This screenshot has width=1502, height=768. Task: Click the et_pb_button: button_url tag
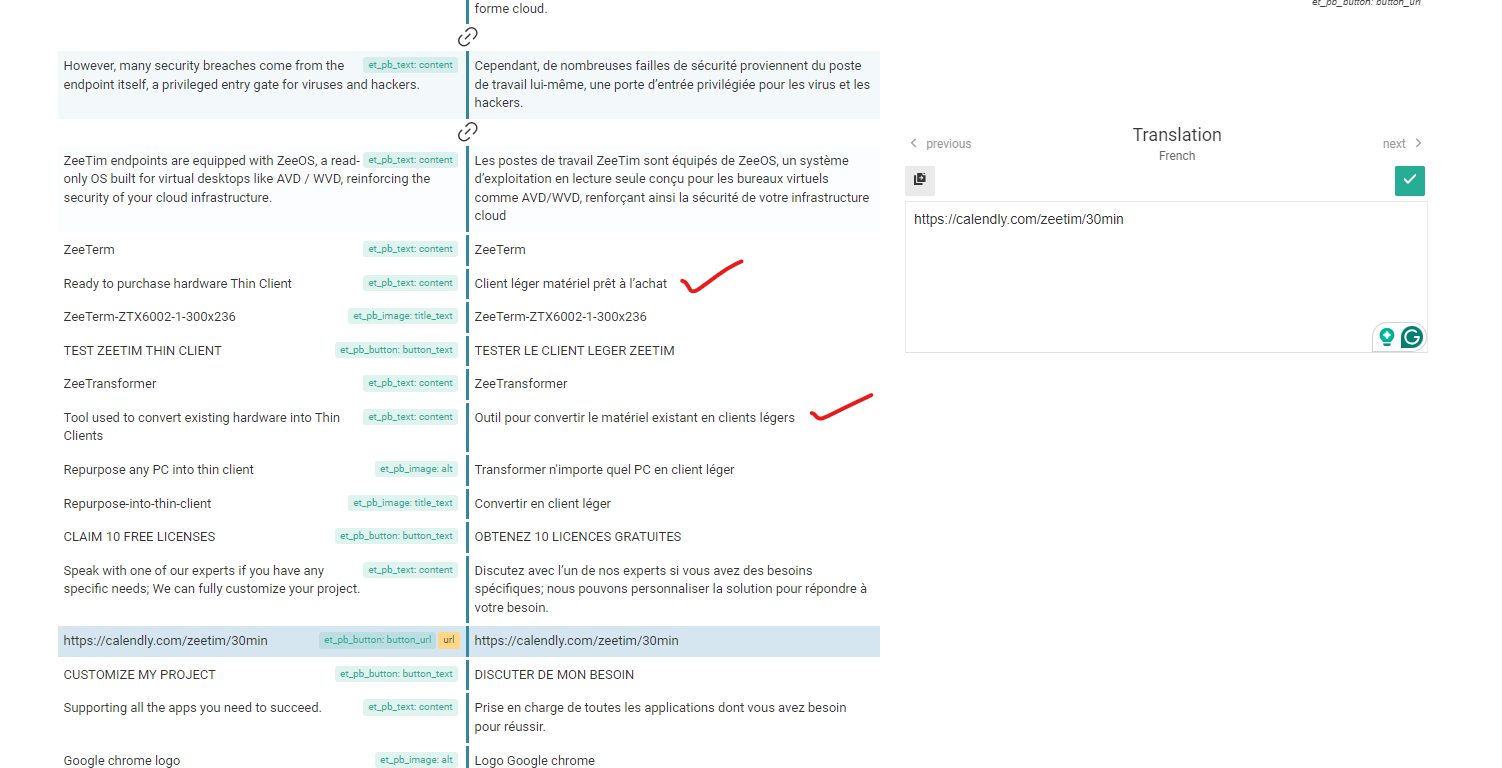point(377,641)
